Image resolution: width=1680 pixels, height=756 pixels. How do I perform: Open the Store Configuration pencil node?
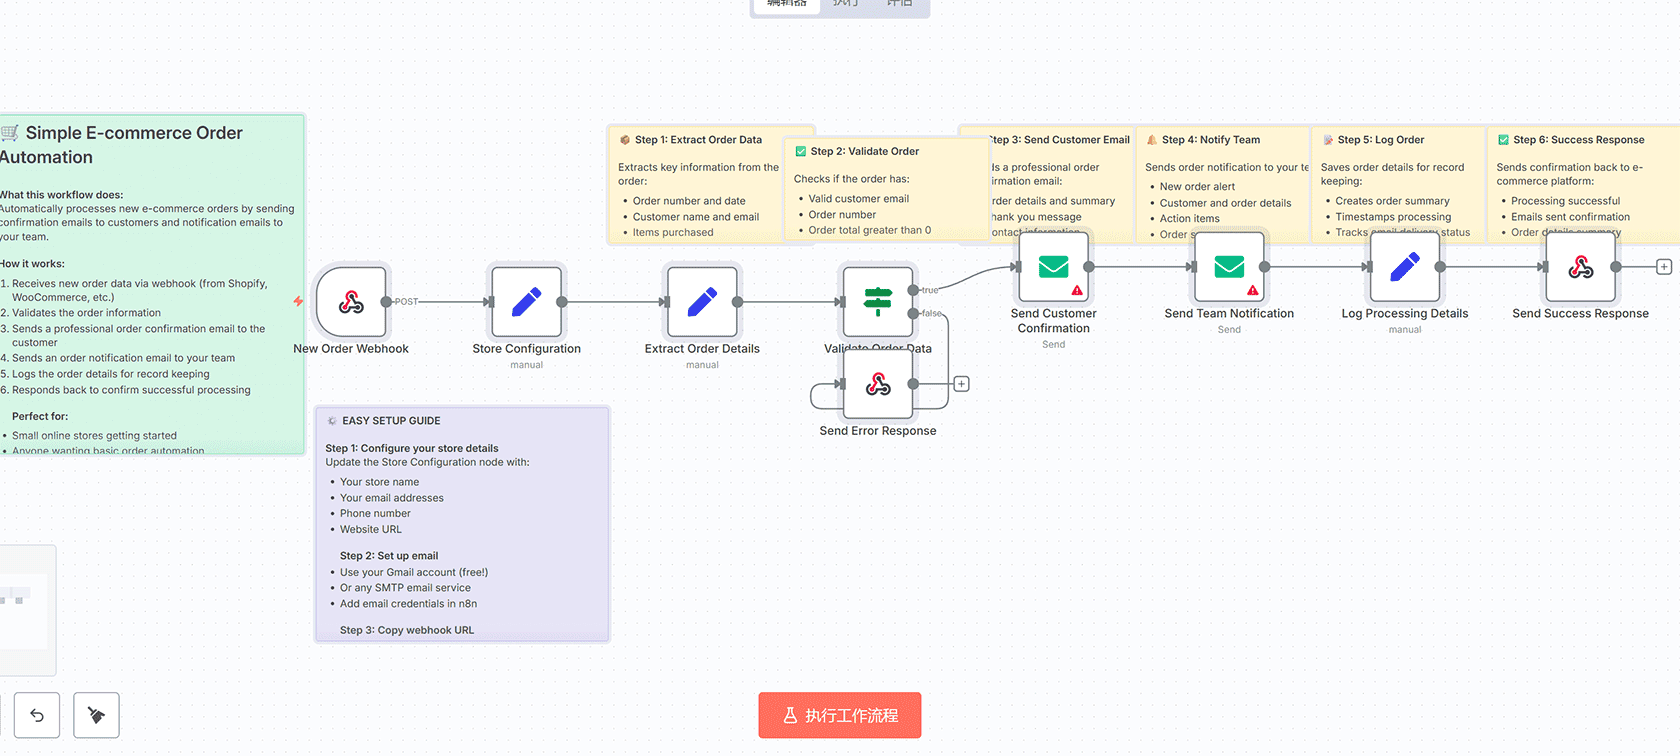point(526,302)
